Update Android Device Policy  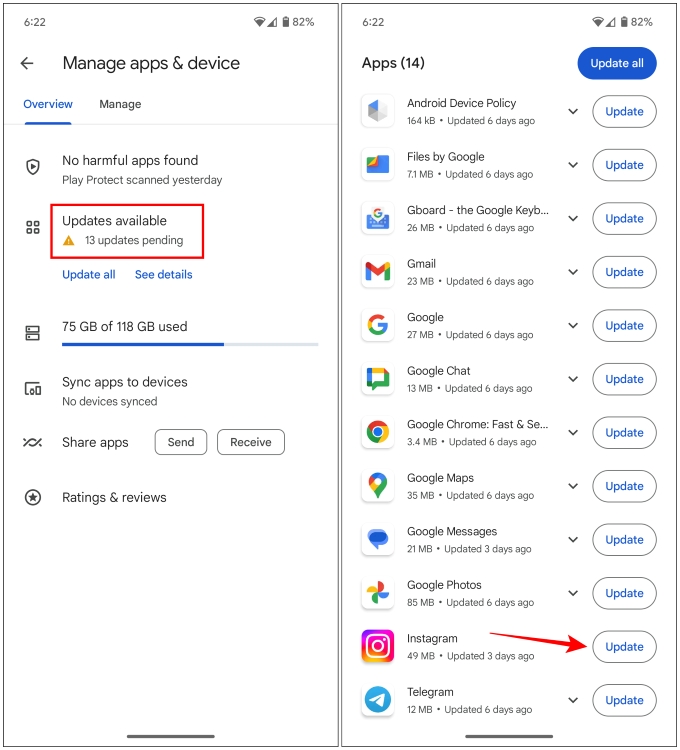[624, 111]
